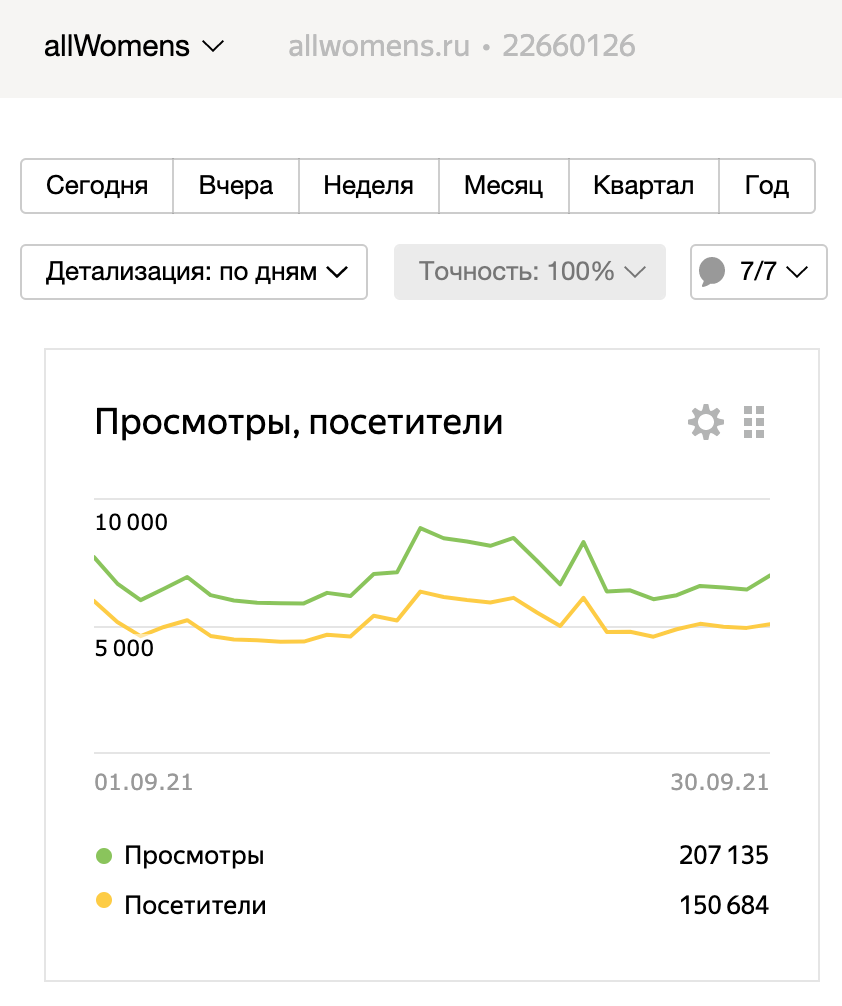Select the Вчера period tab

click(x=235, y=186)
